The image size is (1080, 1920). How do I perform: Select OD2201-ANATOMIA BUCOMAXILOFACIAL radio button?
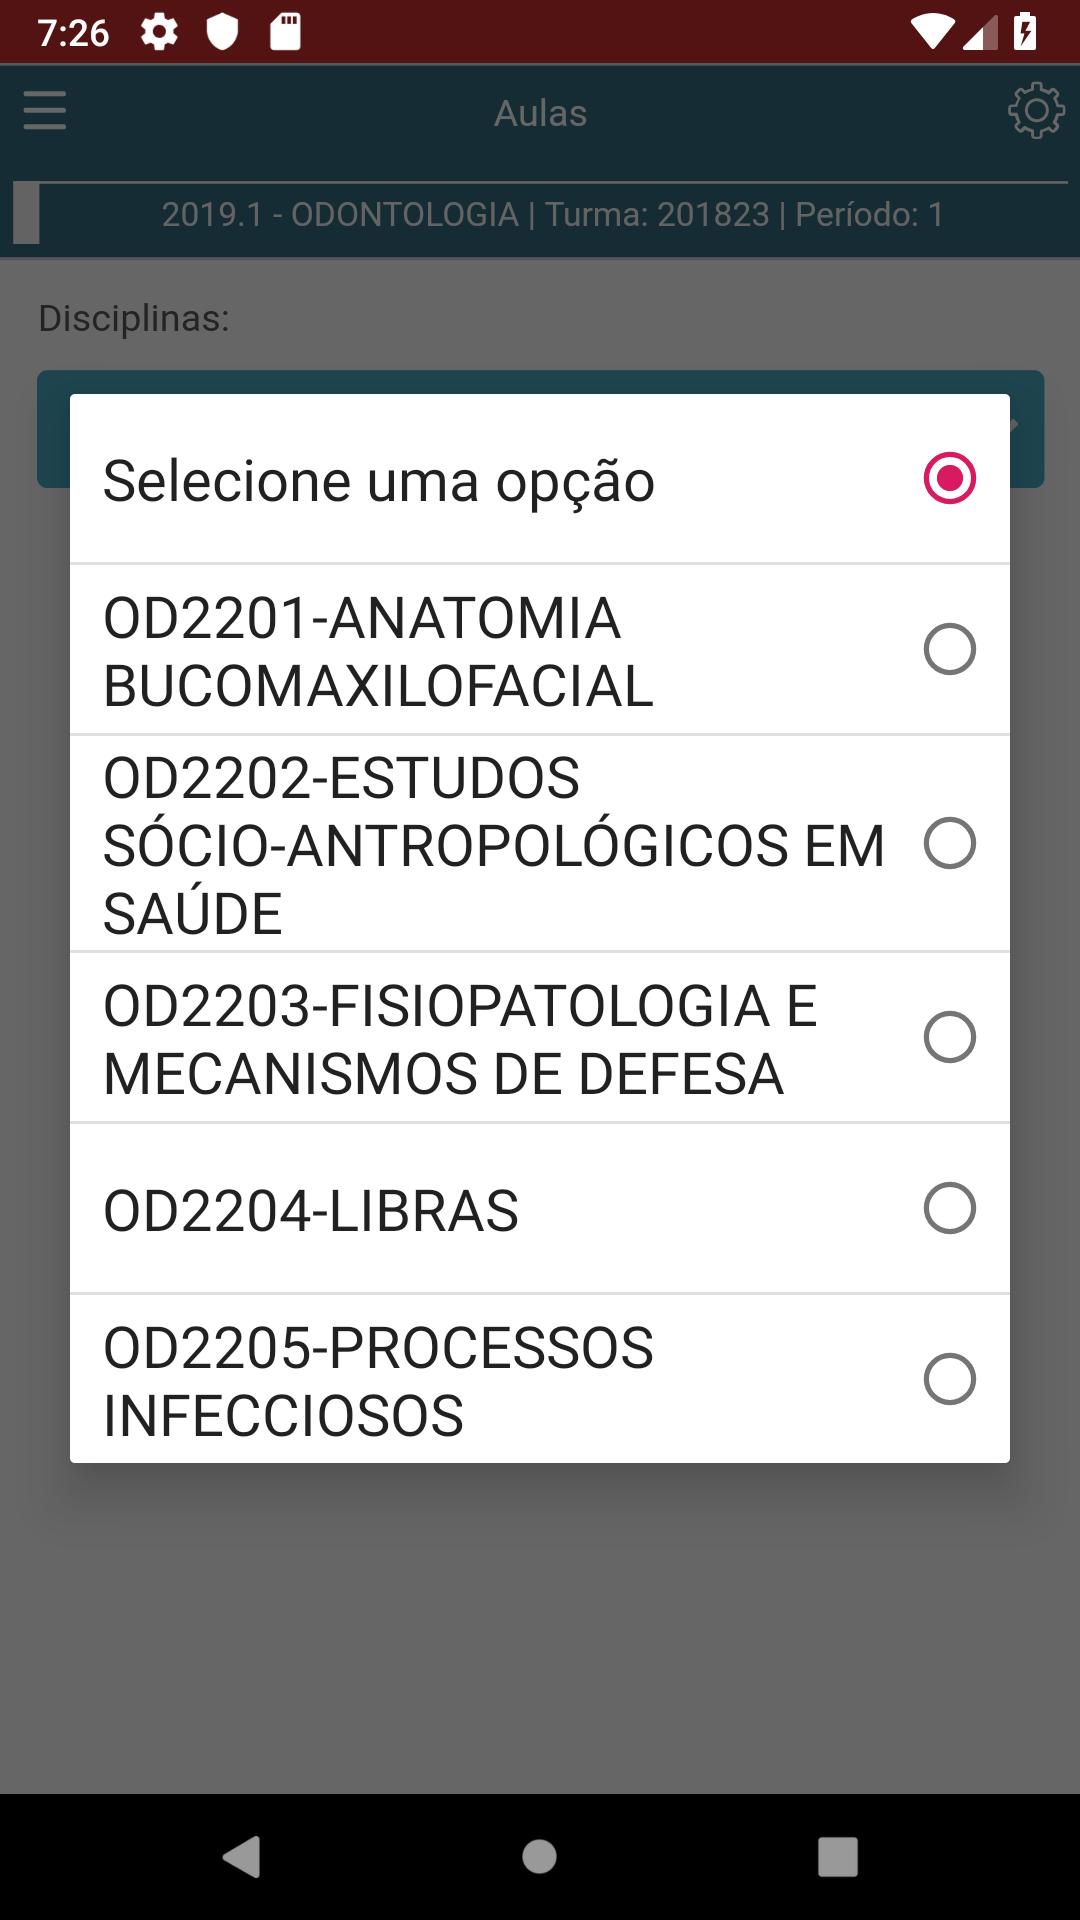949,650
